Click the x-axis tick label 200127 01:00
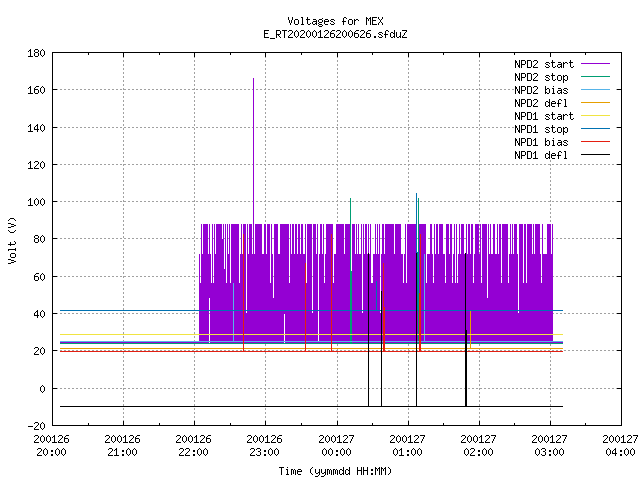Viewport: 640px width, 480px height. click(407, 446)
